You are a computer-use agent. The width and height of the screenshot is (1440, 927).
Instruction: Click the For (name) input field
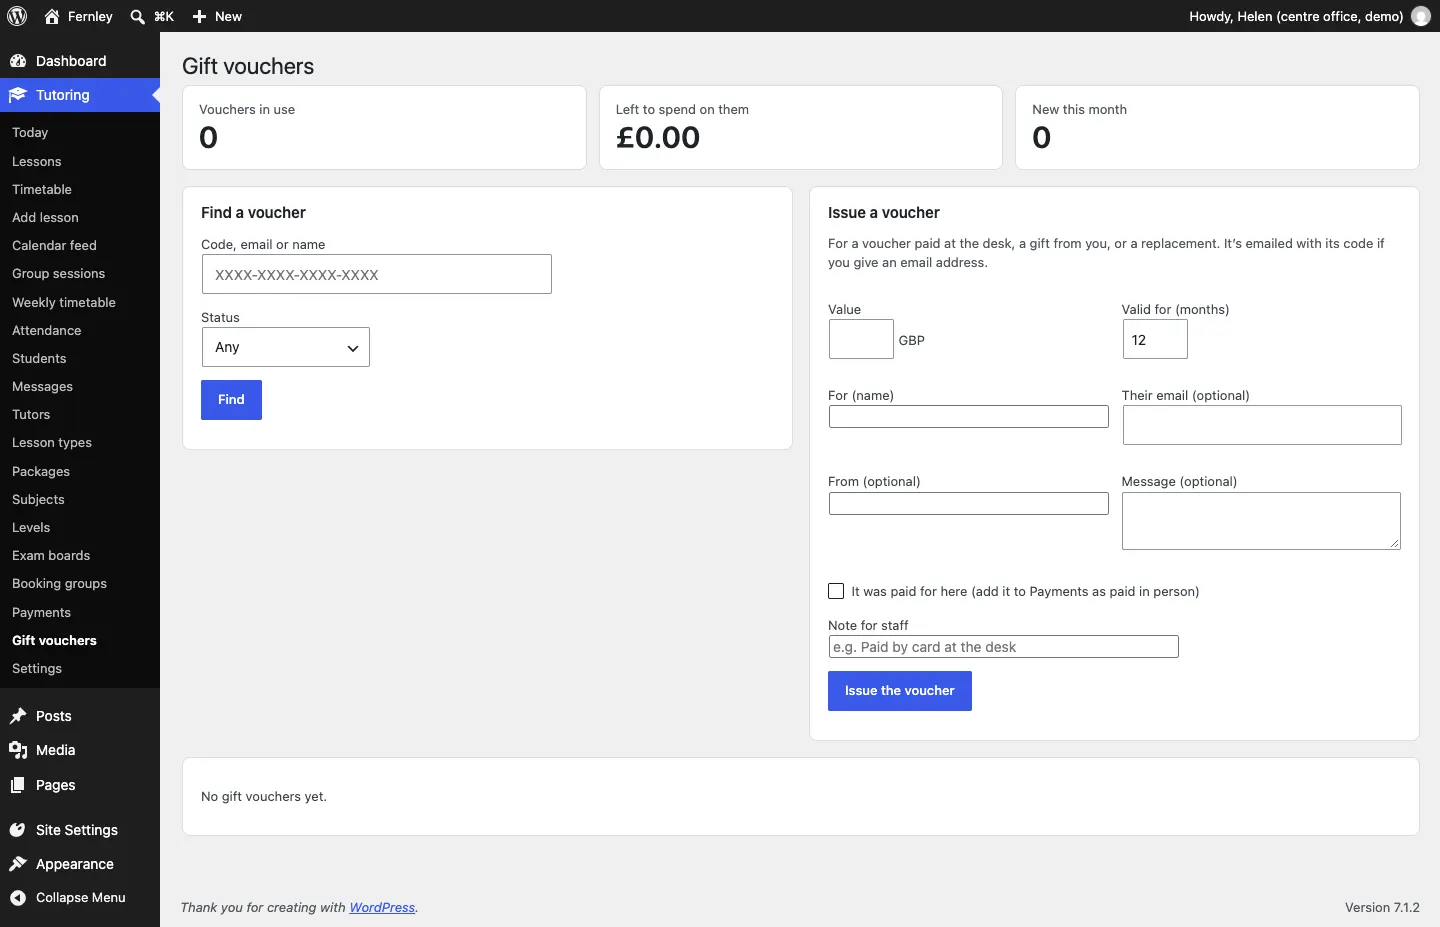coord(969,416)
